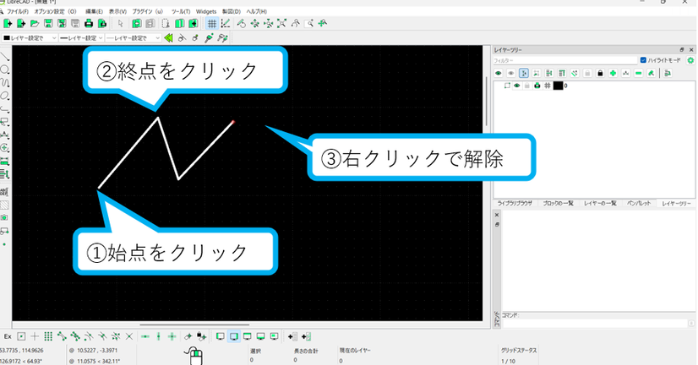The width and height of the screenshot is (698, 365).
Task: Remove layer with green minus icon
Action: click(x=639, y=73)
